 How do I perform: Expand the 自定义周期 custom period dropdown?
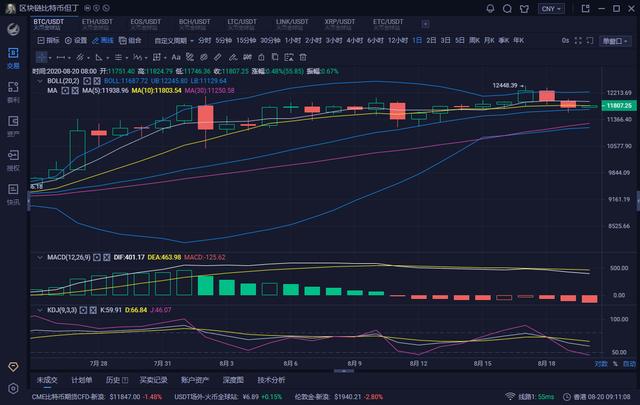coord(174,40)
